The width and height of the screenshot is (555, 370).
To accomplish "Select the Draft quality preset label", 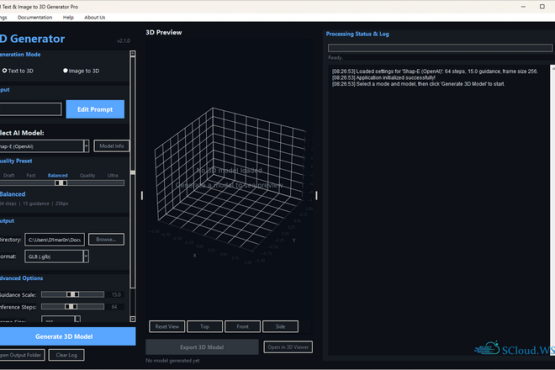I will tap(9, 175).
